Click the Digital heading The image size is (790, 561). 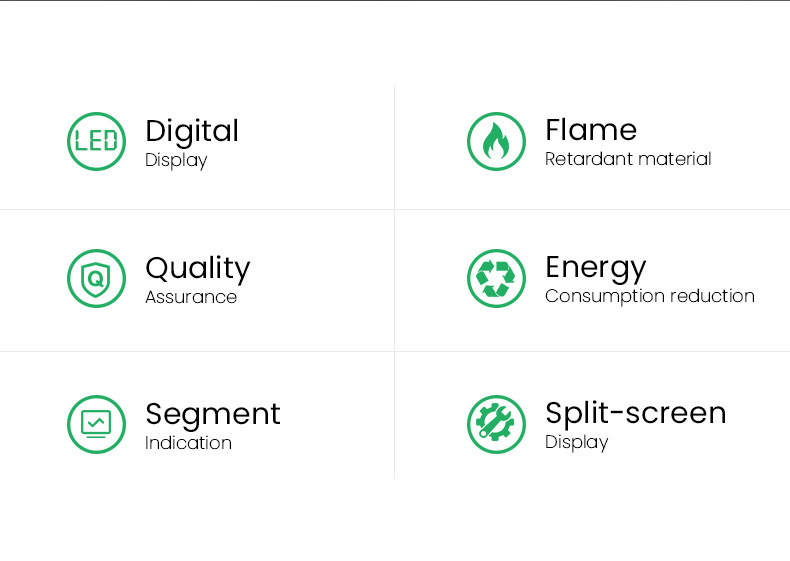(192, 130)
